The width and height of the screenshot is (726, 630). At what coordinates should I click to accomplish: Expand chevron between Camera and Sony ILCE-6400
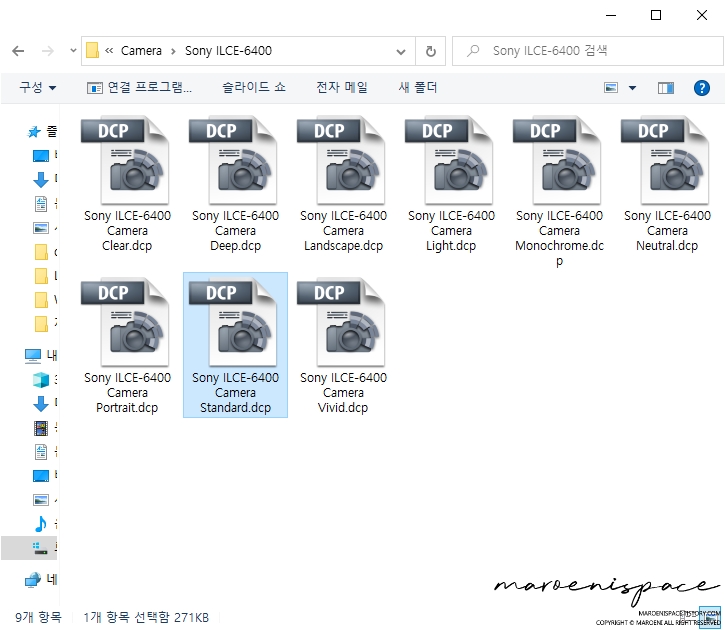[x=173, y=51]
